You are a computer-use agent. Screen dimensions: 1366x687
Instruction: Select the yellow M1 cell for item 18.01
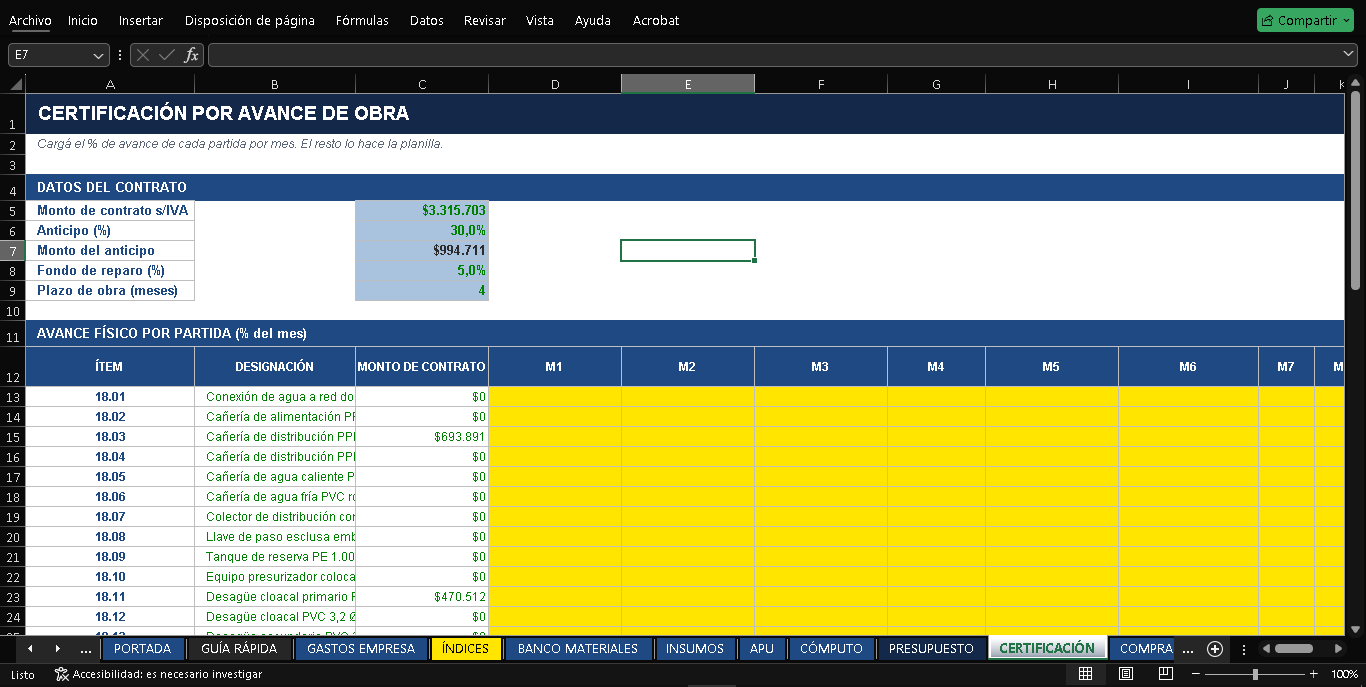(555, 397)
